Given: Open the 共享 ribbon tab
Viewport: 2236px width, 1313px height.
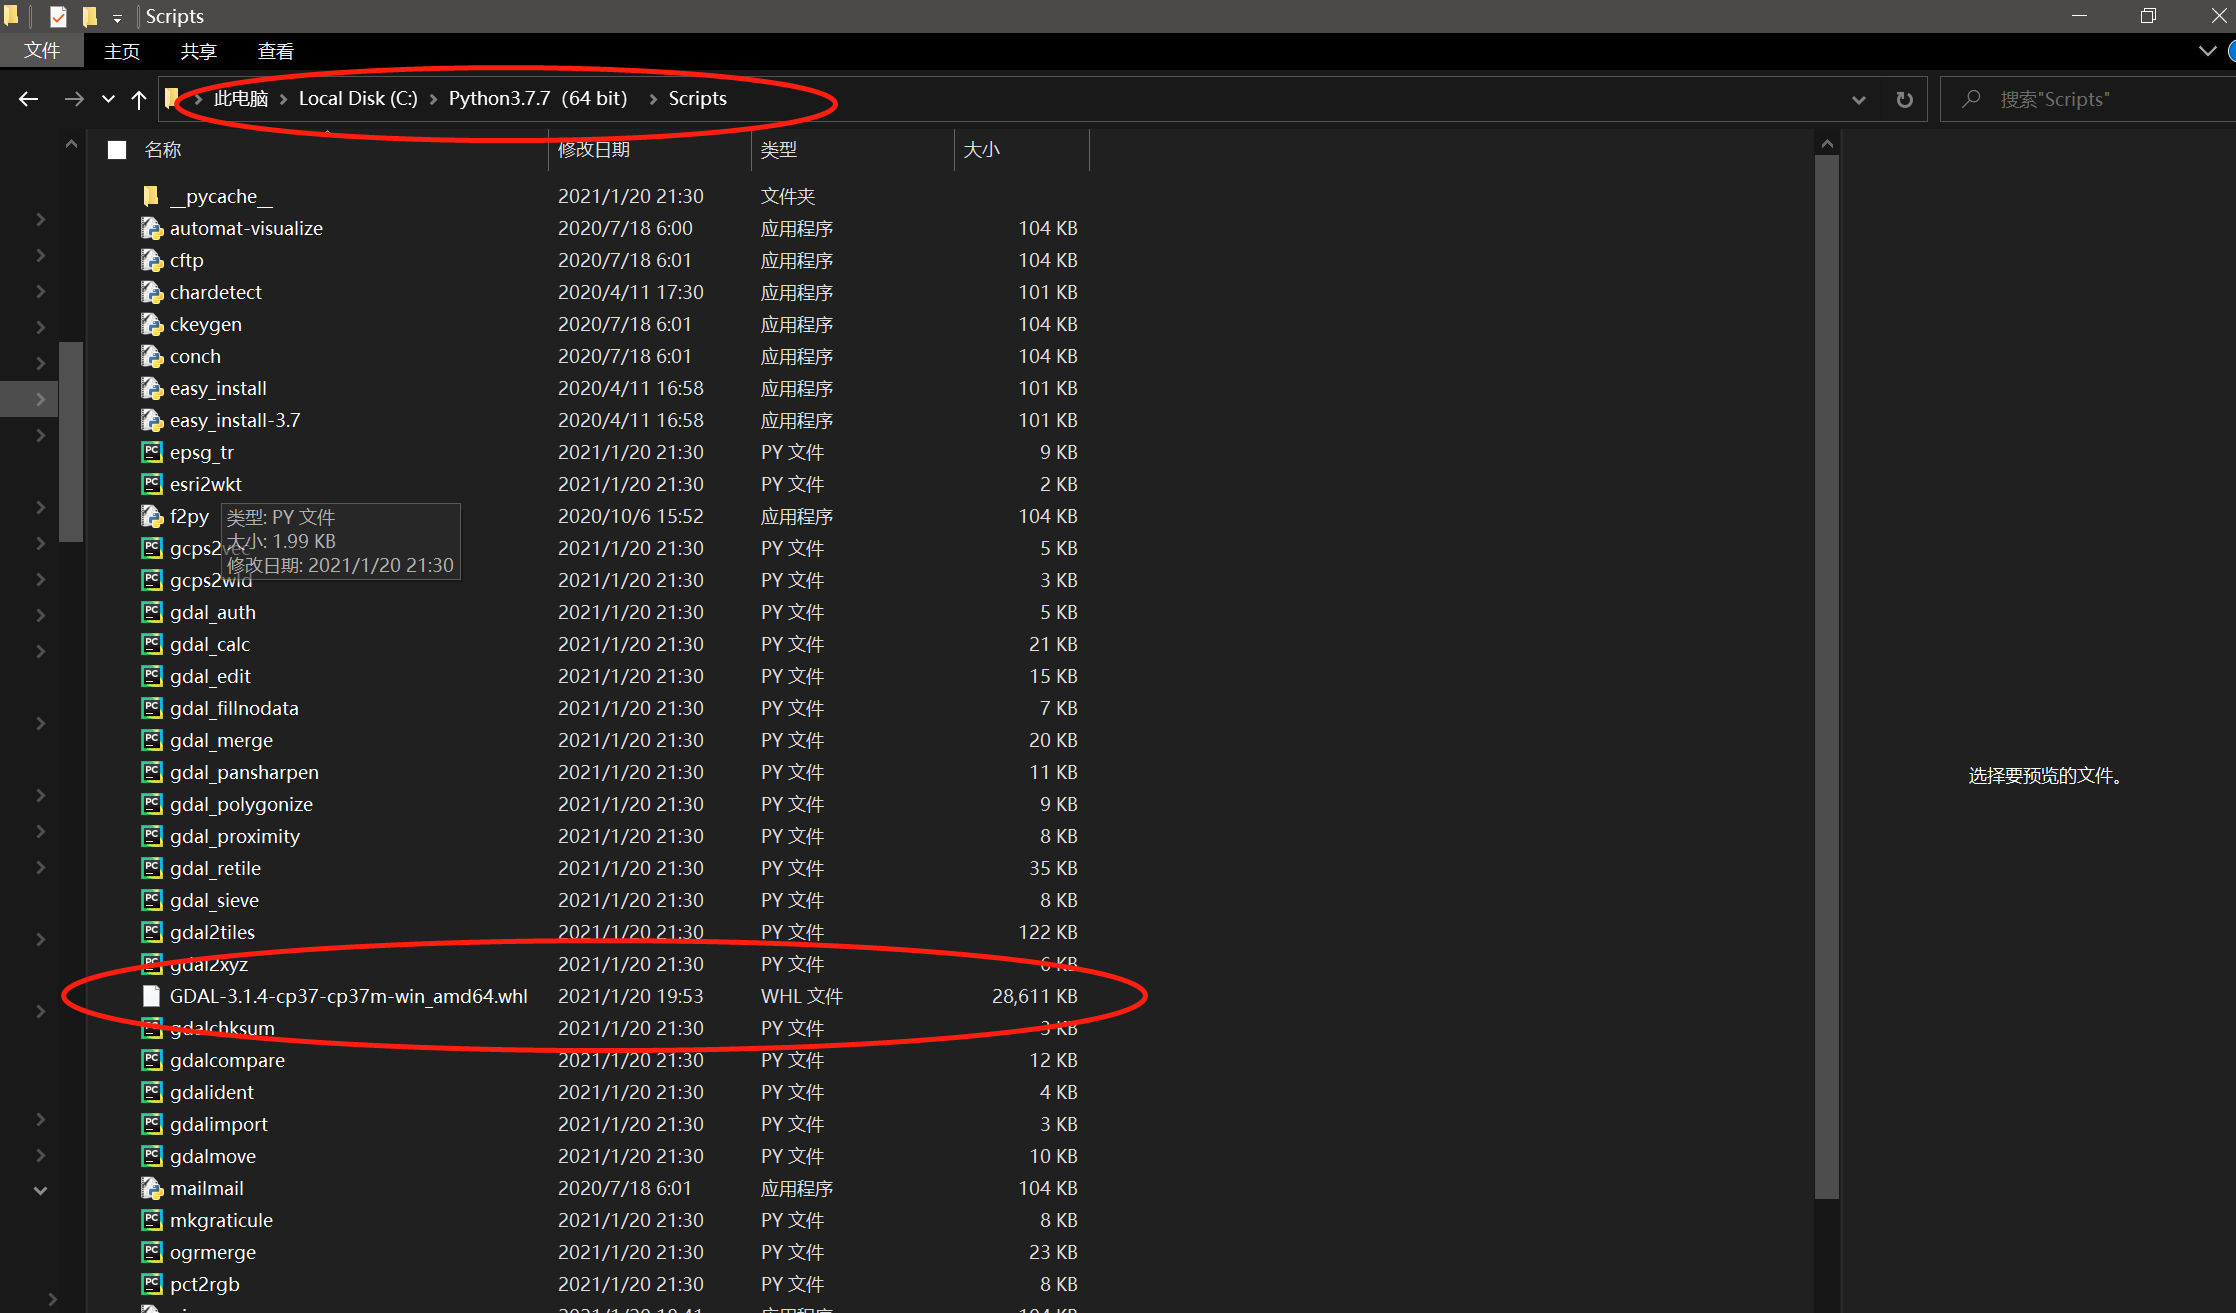Looking at the screenshot, I should [x=198, y=51].
